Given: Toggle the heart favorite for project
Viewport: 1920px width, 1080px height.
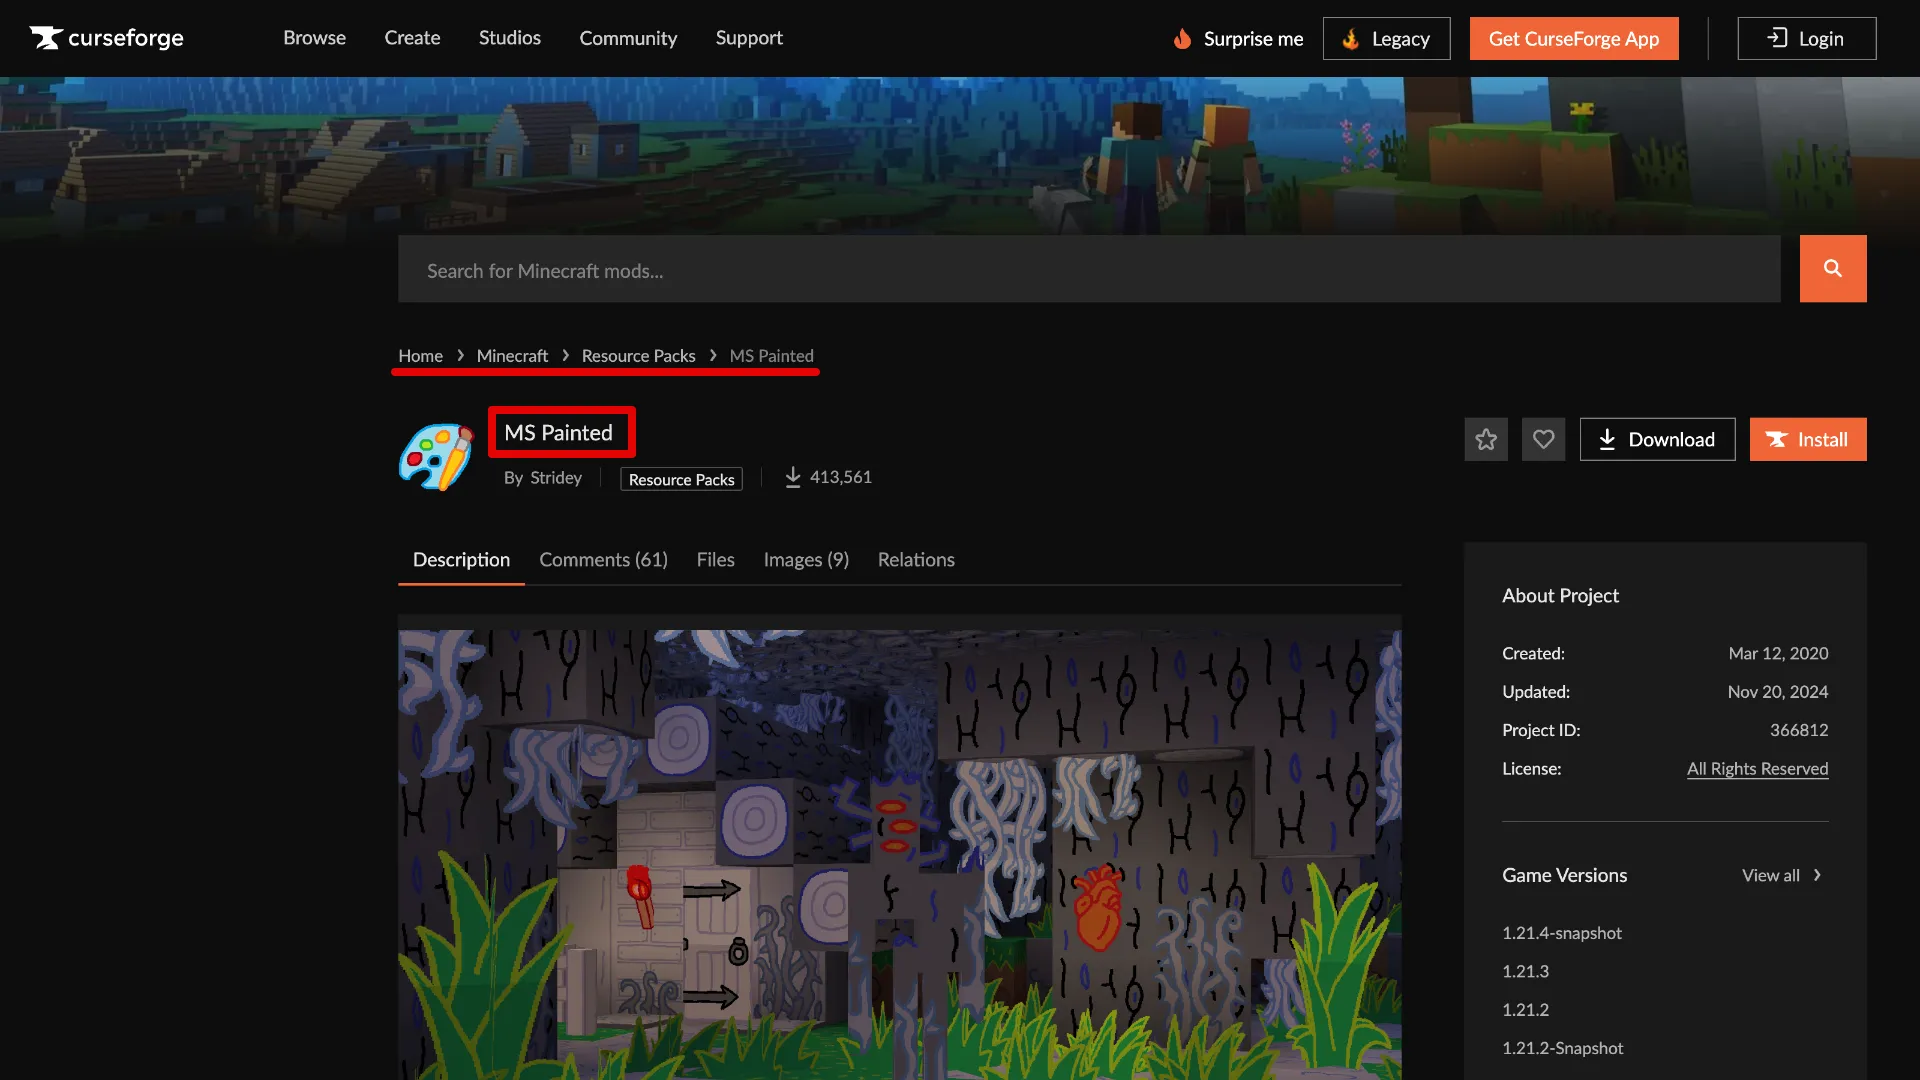Looking at the screenshot, I should point(1543,438).
